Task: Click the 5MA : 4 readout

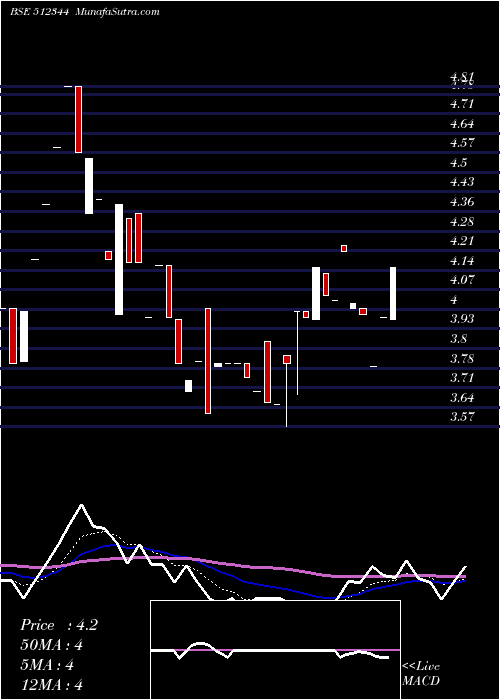Action: coord(47,665)
